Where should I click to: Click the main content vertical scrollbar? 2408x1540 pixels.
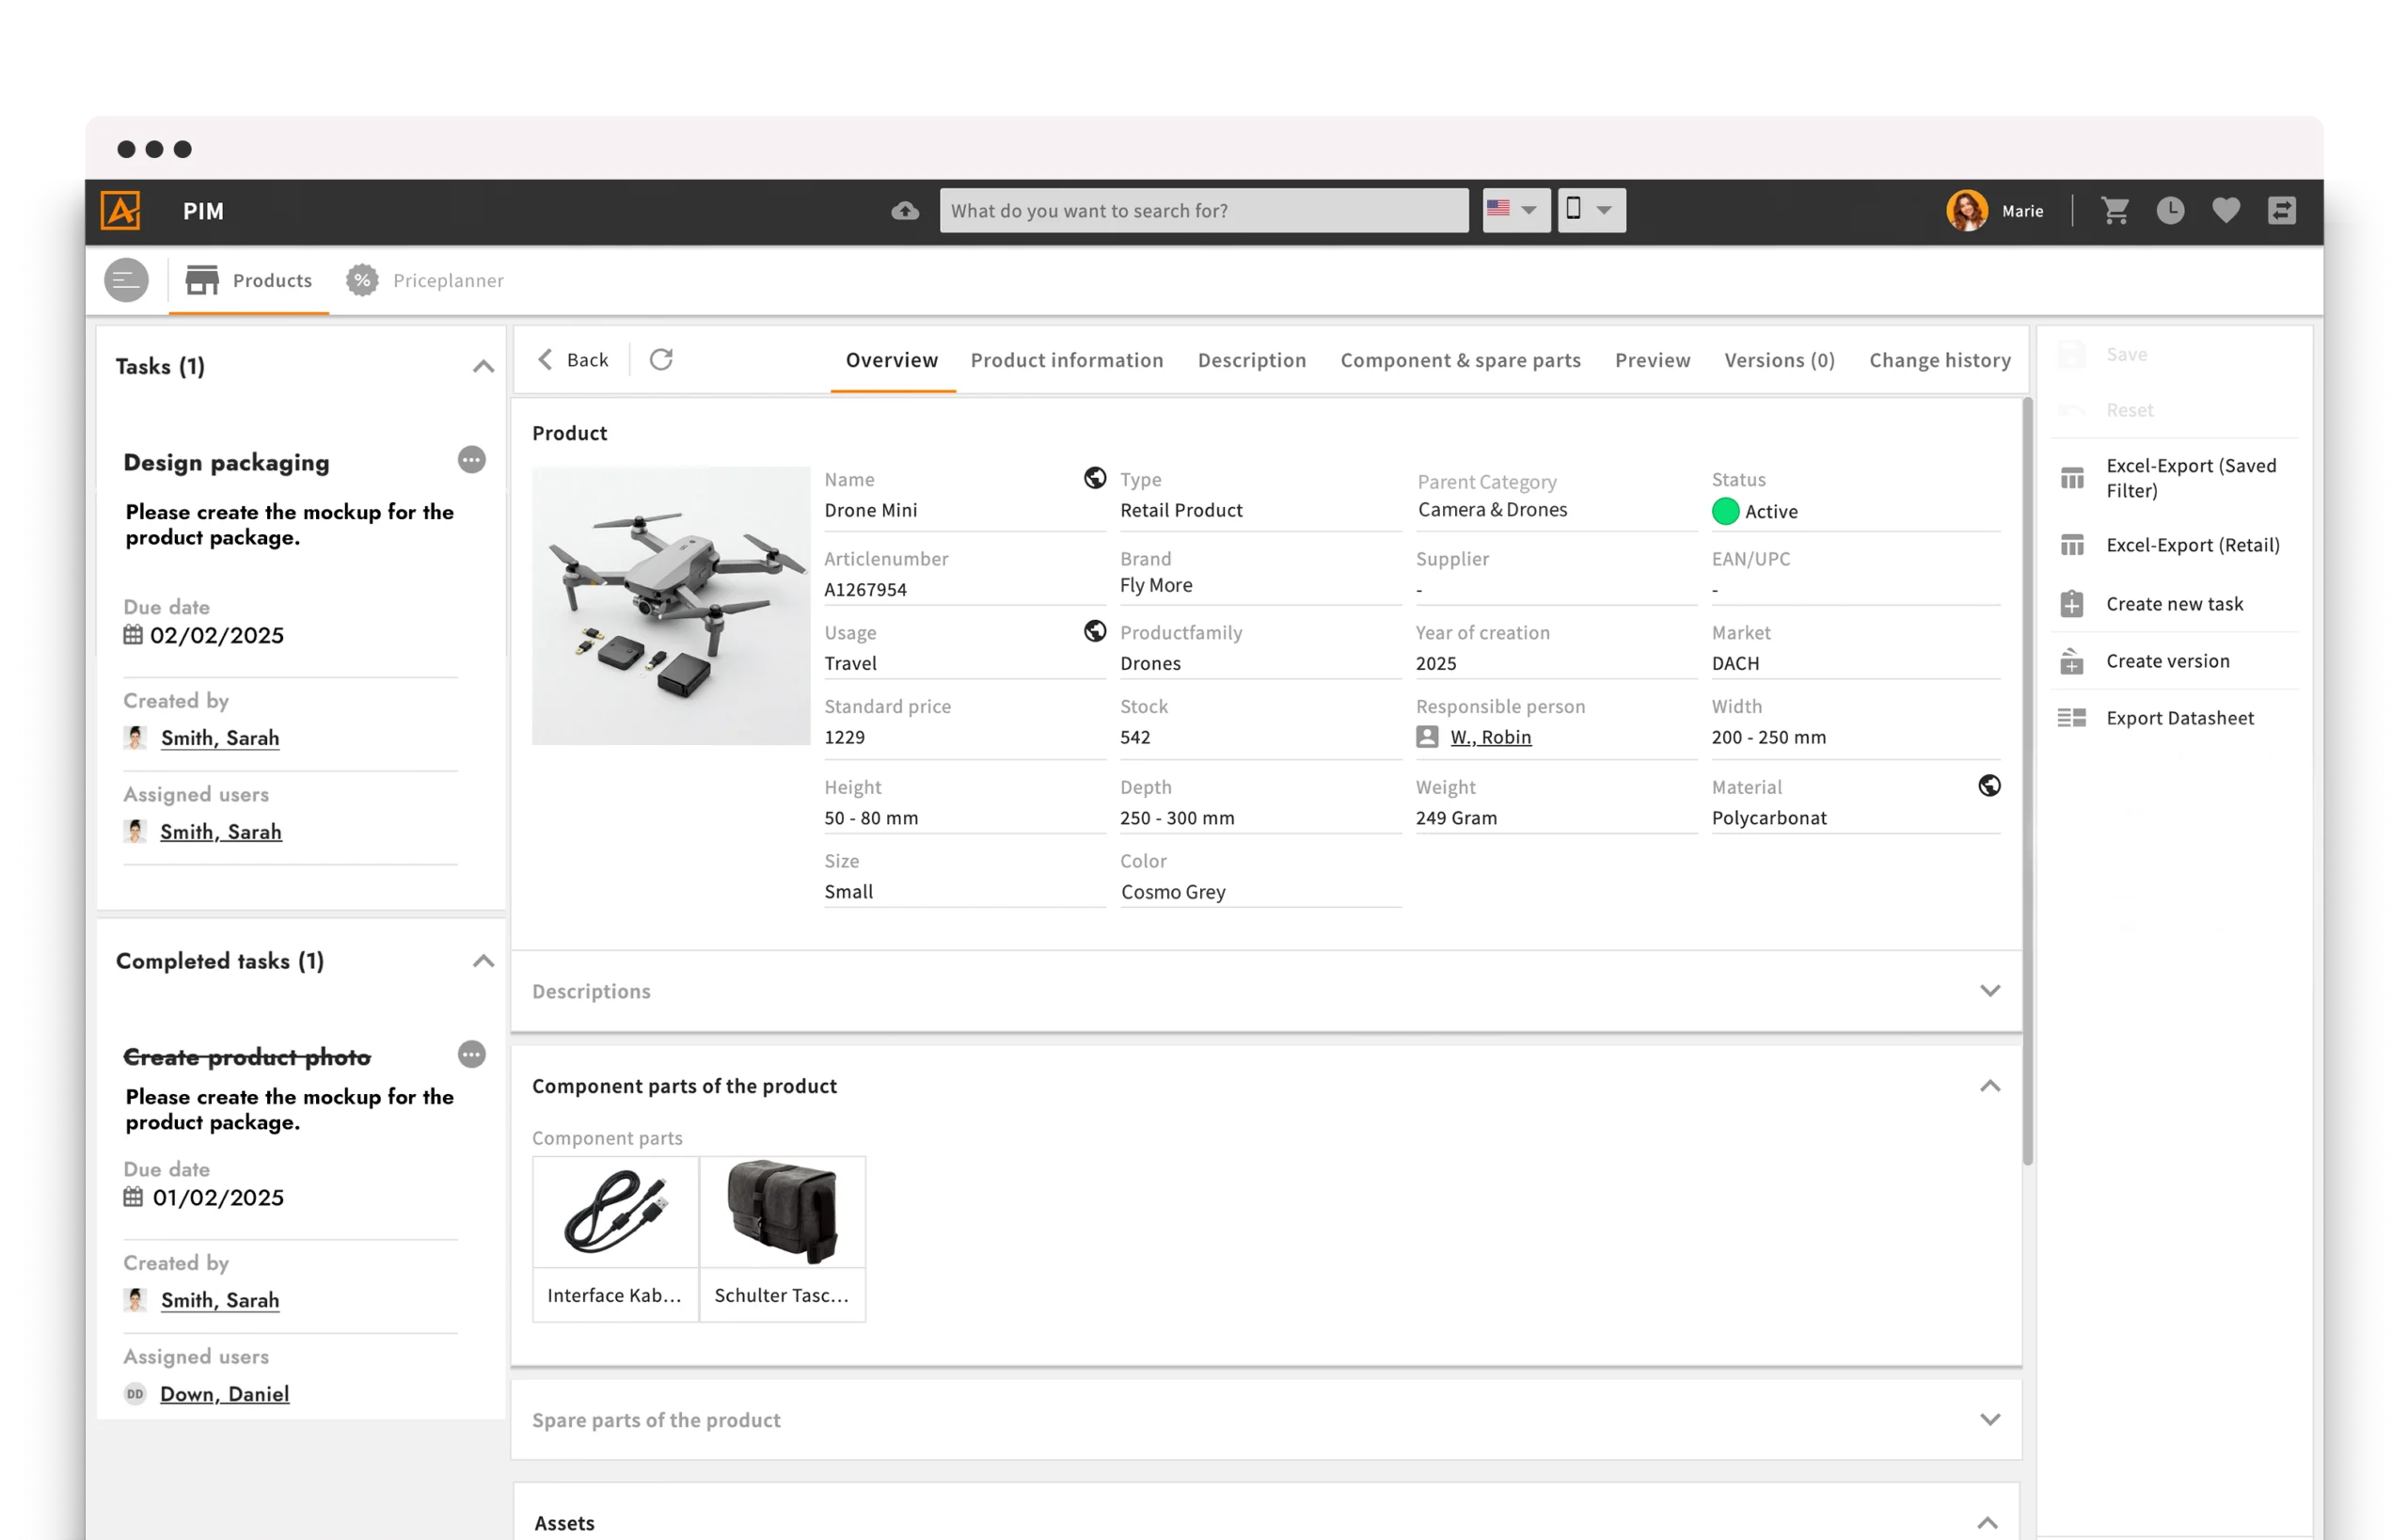[2028, 780]
